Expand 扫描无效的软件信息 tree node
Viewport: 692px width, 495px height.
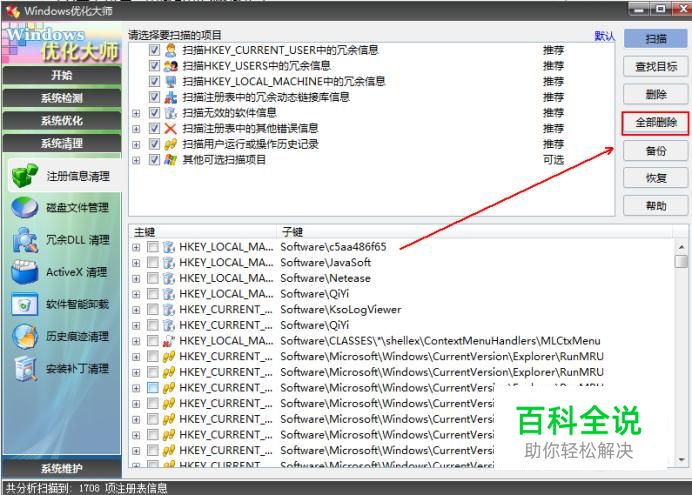tap(136, 113)
